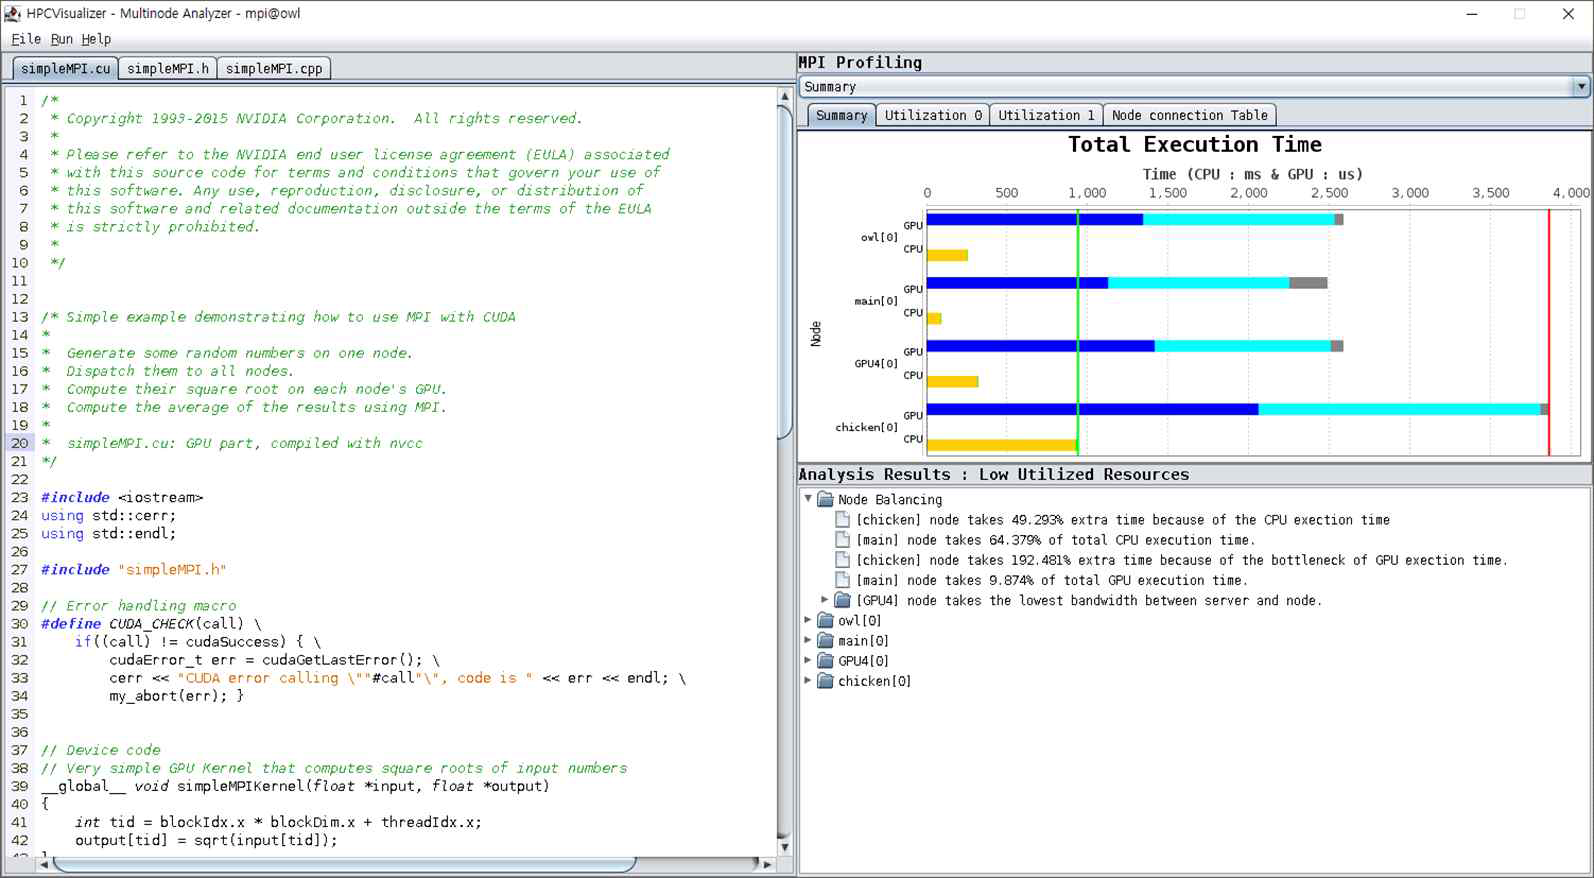Click the output[tid] = sqrt code line
Viewport: 1594px width, 878px height.
[206, 840]
